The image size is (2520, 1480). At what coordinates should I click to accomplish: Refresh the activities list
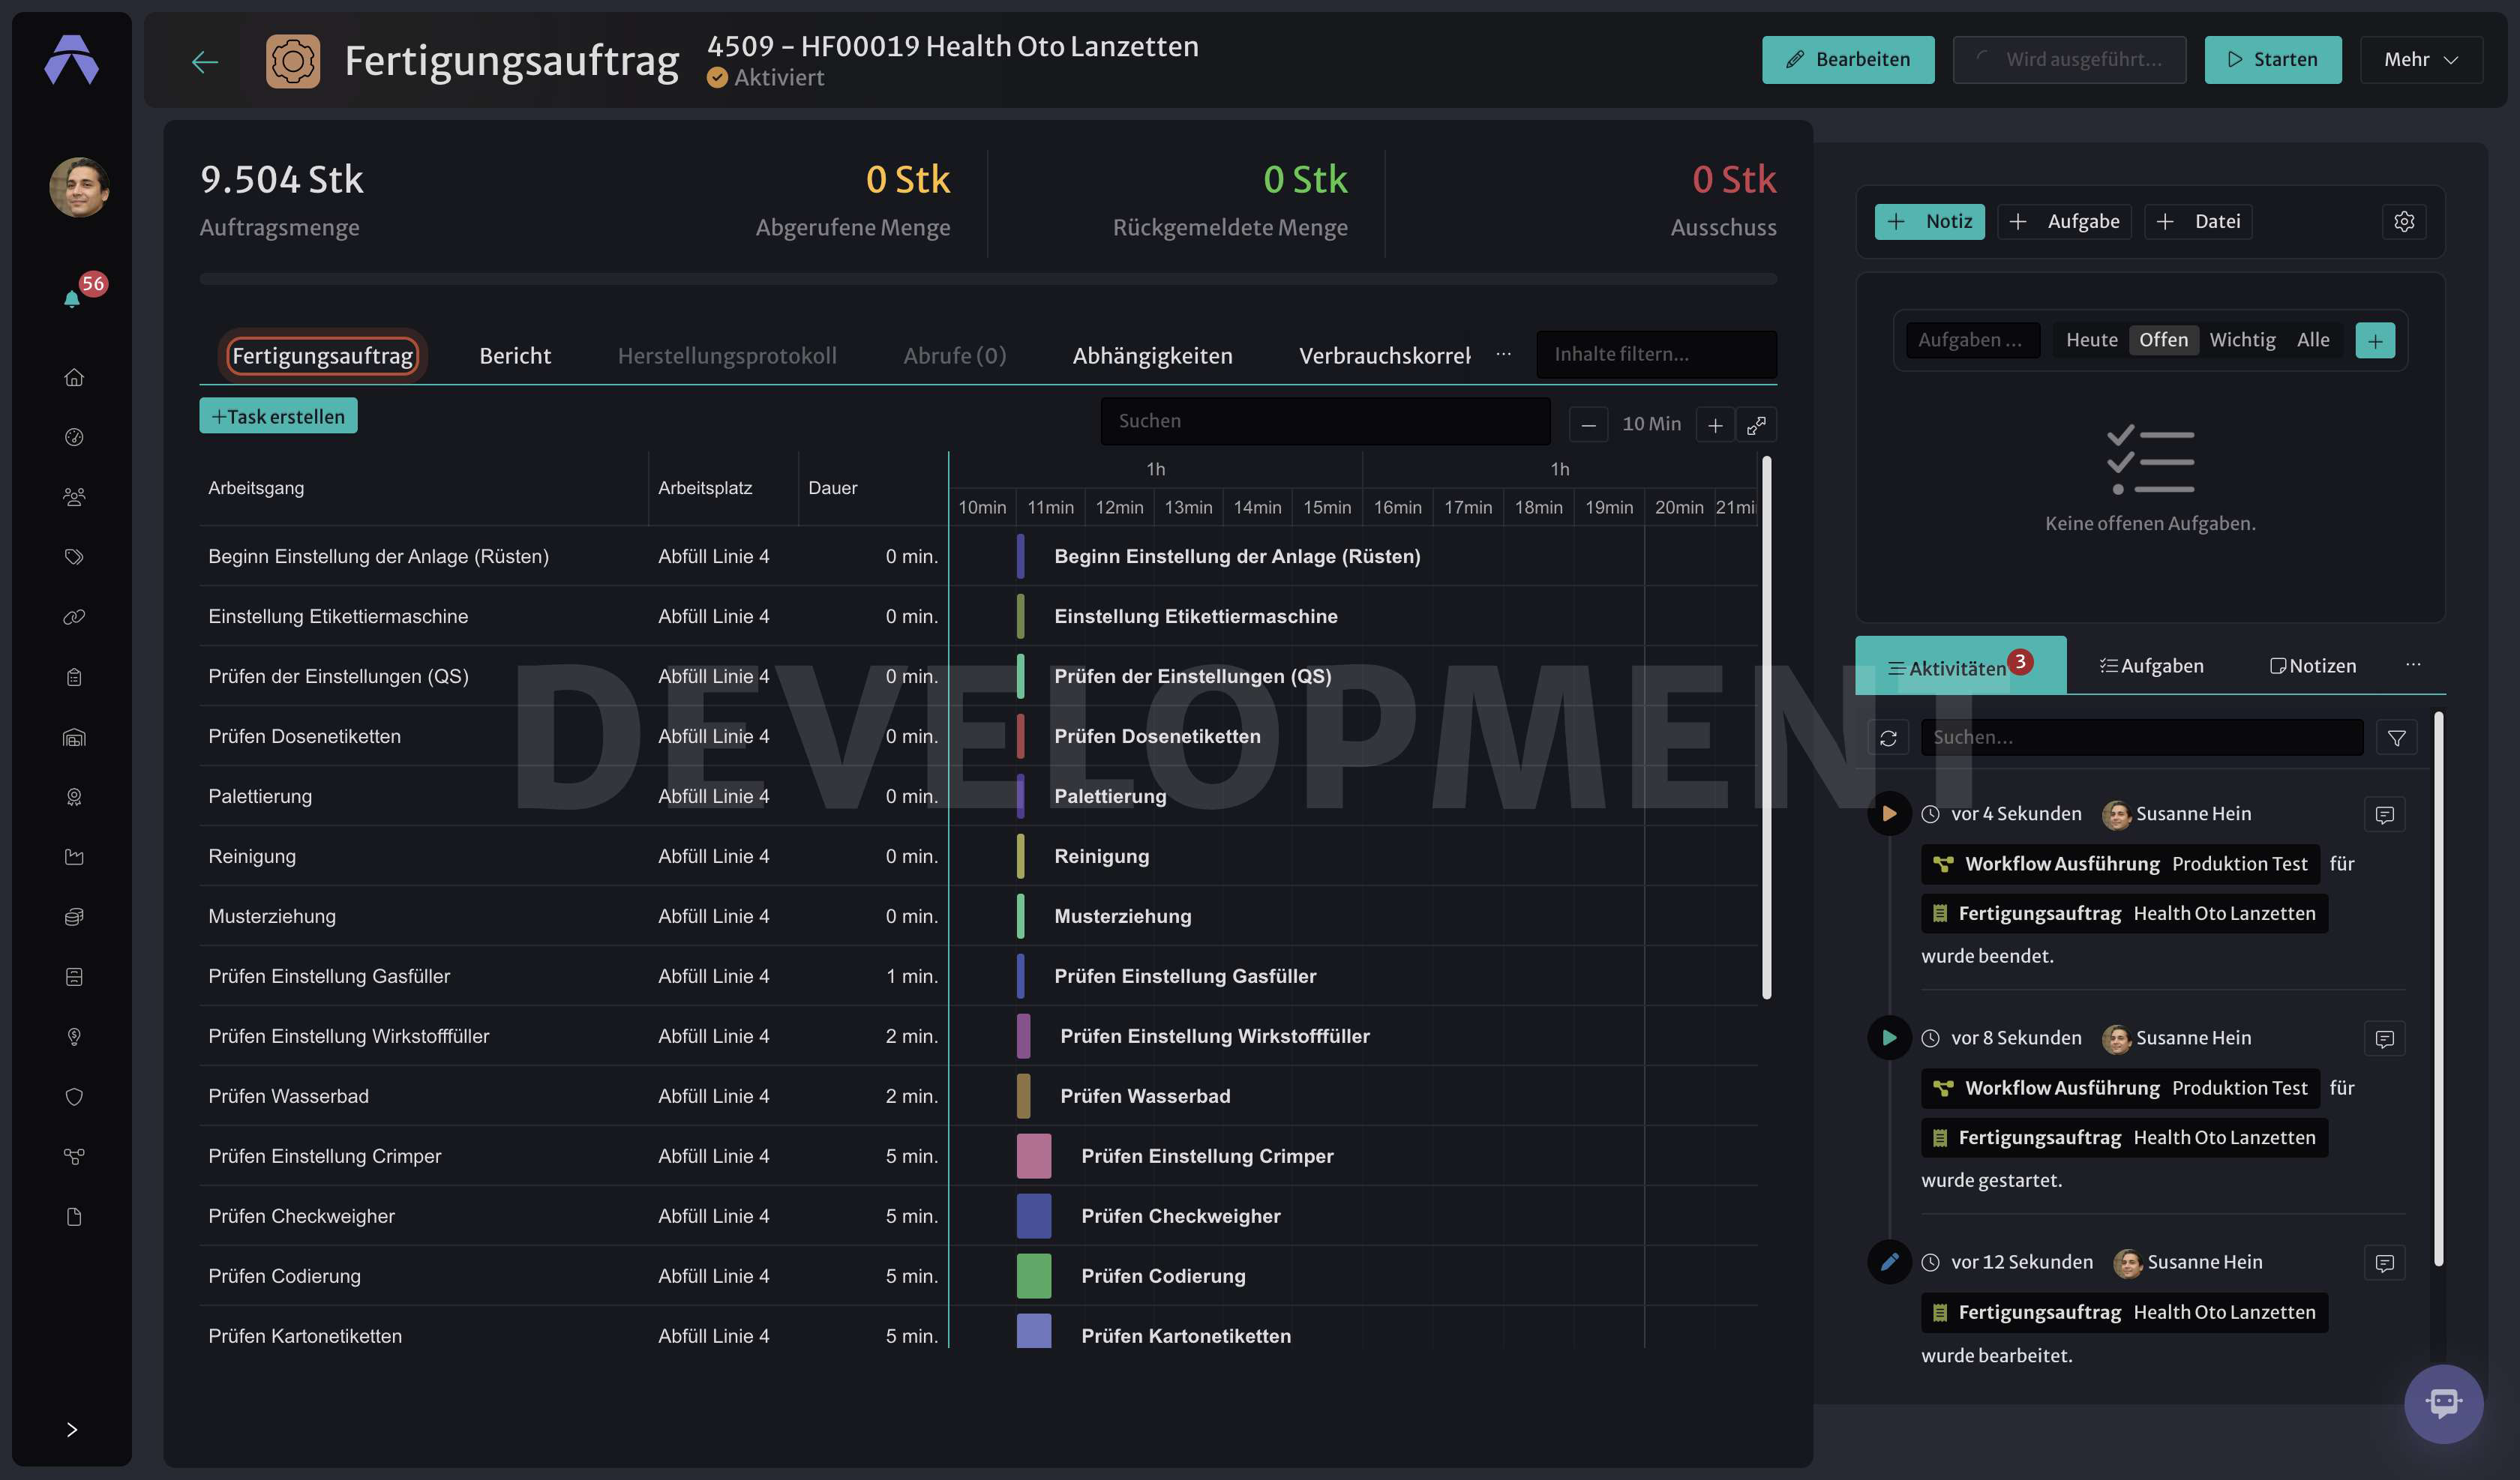click(1888, 738)
